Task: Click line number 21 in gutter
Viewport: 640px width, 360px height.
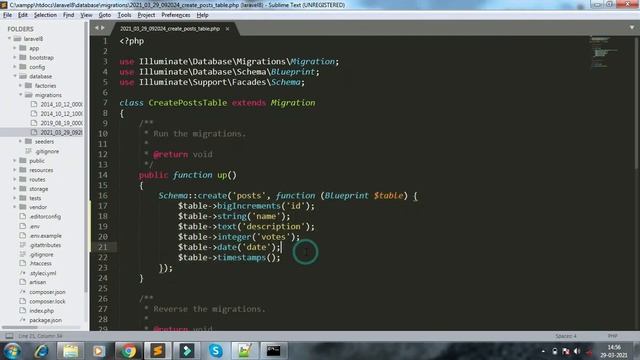Action: [x=102, y=247]
